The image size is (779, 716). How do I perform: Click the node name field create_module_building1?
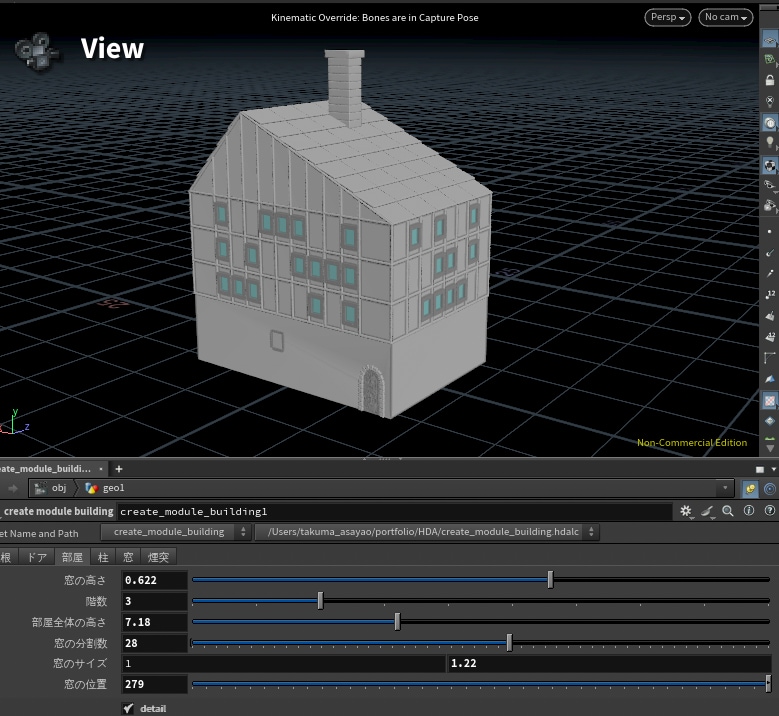point(394,511)
